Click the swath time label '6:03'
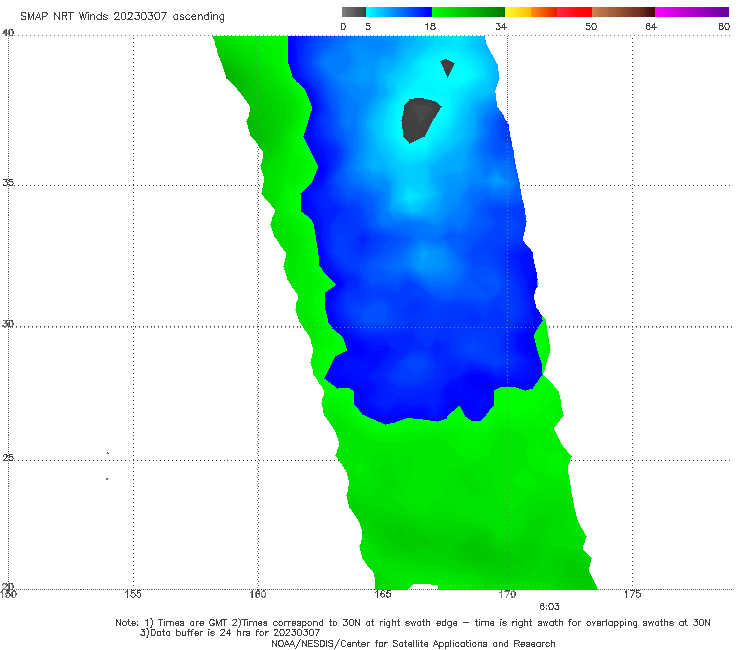The width and height of the screenshot is (740, 650). [549, 607]
